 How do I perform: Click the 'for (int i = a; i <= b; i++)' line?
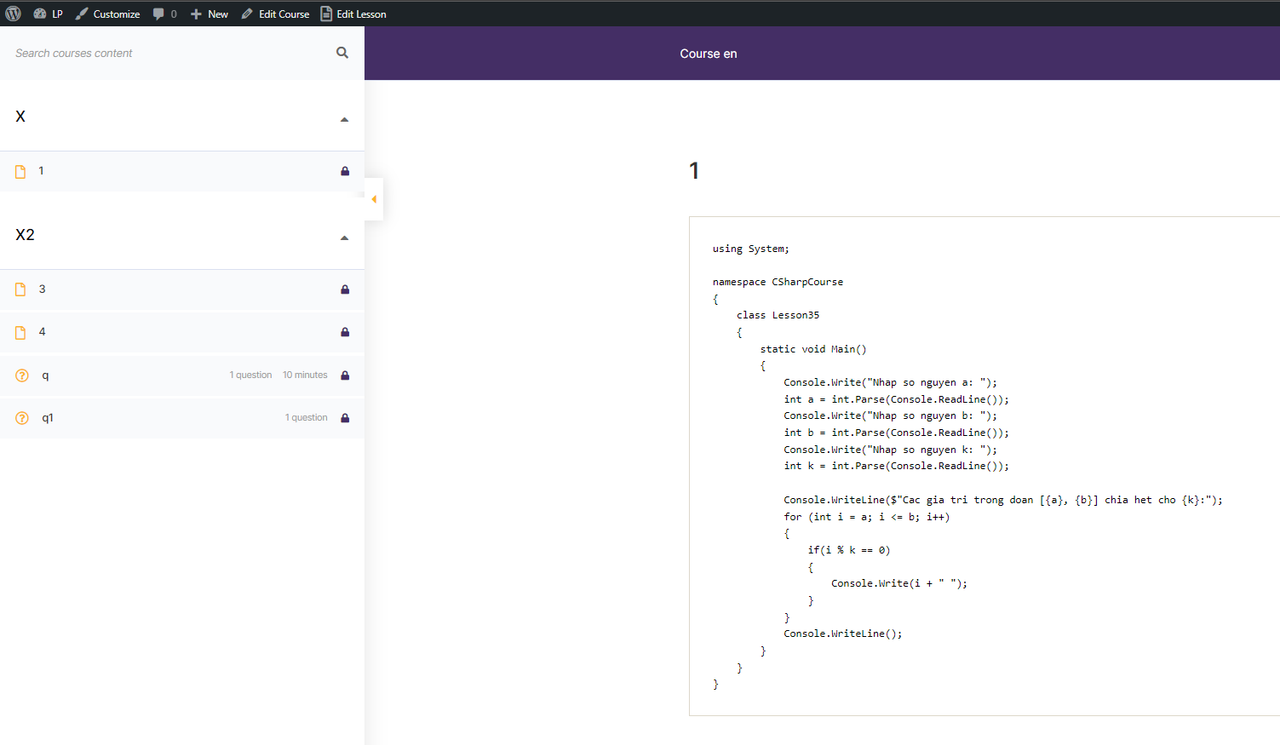867,517
